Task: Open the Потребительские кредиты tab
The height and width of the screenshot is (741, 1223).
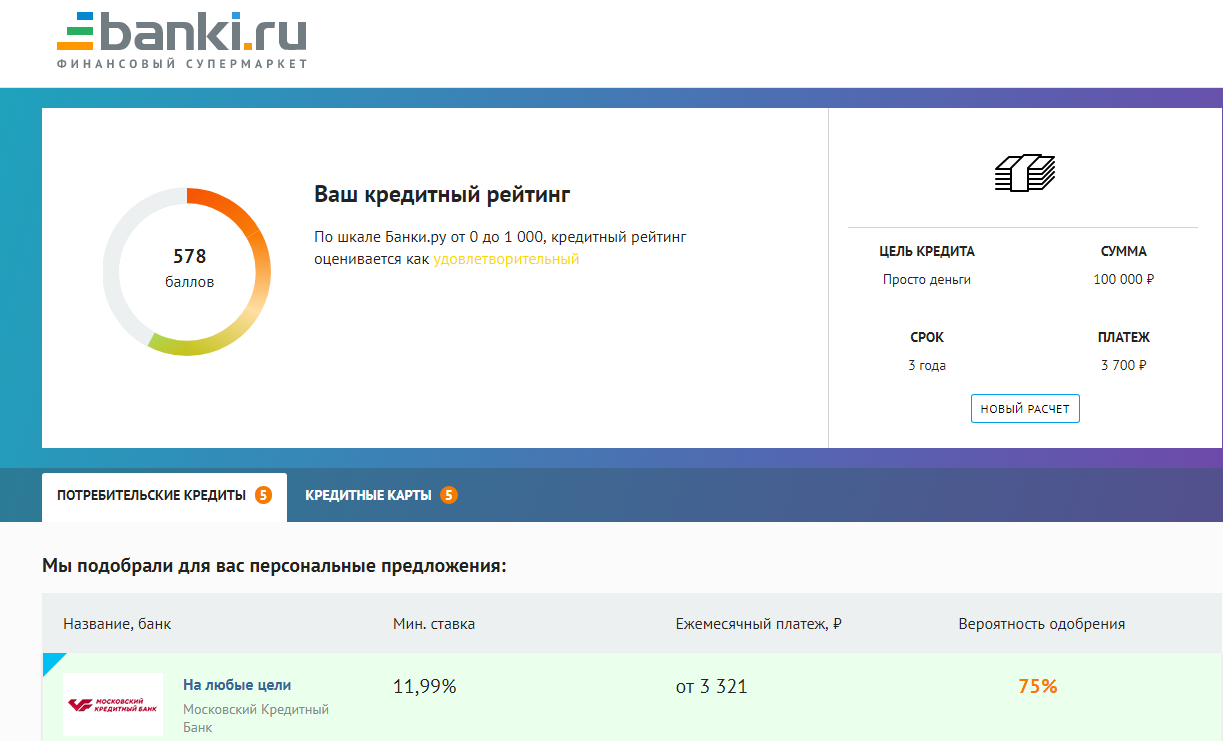Action: (151, 496)
